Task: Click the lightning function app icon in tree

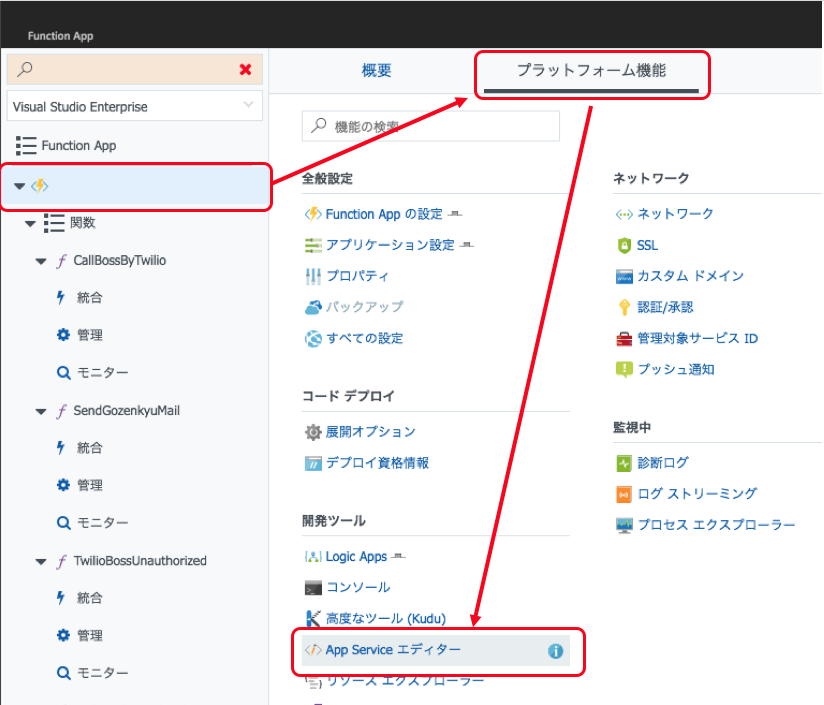Action: [x=40, y=186]
